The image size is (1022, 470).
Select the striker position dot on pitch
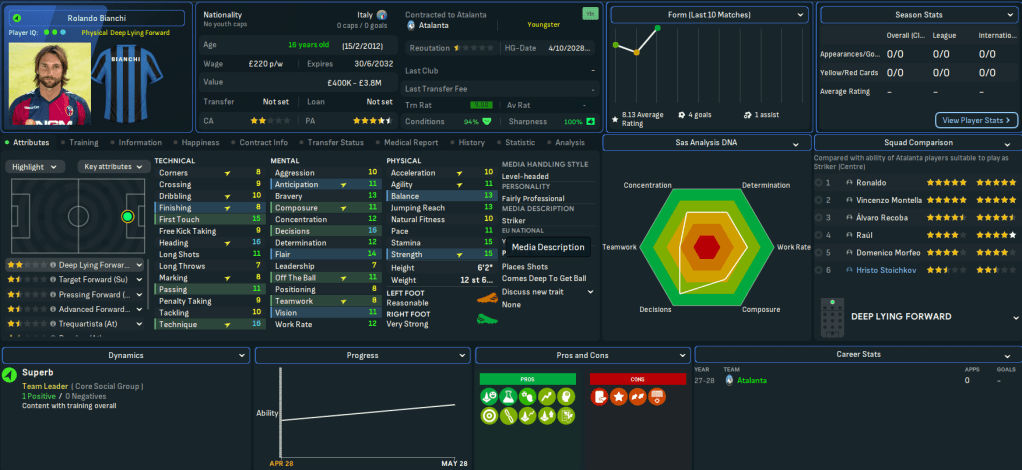[x=127, y=216]
